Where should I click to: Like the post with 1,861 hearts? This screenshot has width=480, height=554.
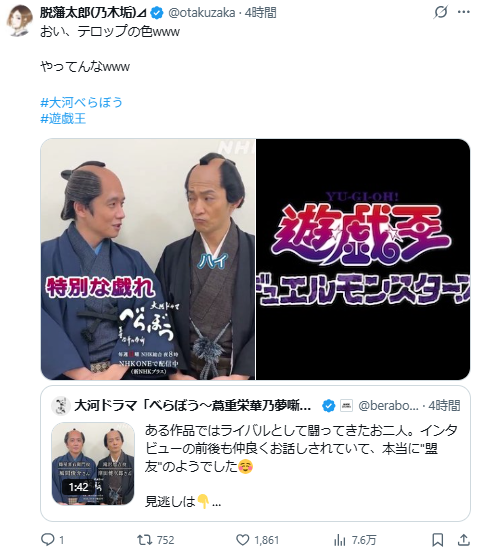[243, 540]
